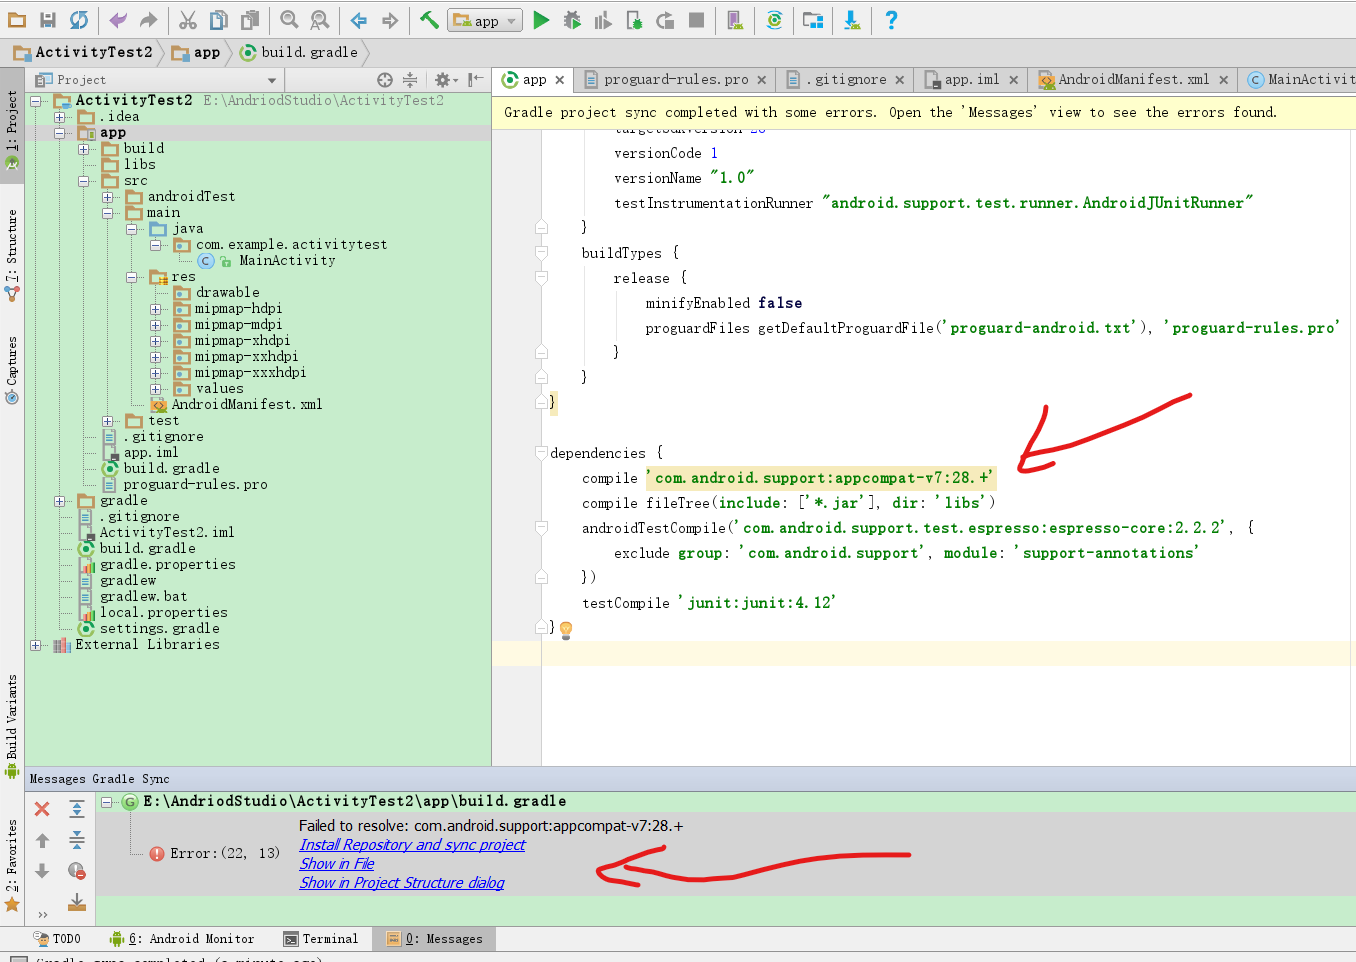This screenshot has width=1356, height=962.
Task: Open the SDK Manager download icon
Action: pos(852,20)
